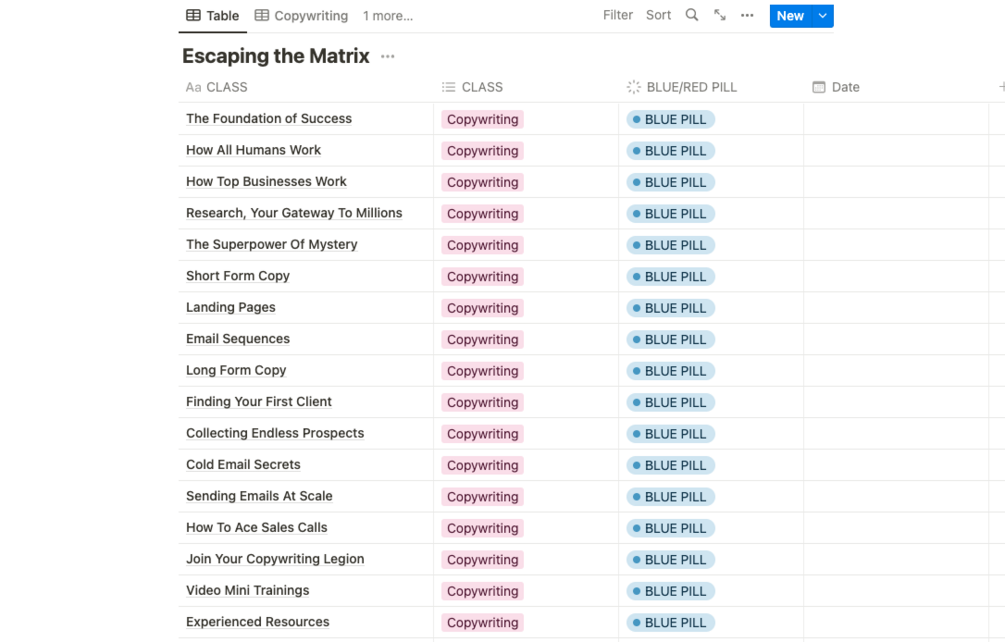Open the Cold Email Secrets row
Image resolution: width=1005 pixels, height=642 pixels.
pyautogui.click(x=243, y=465)
